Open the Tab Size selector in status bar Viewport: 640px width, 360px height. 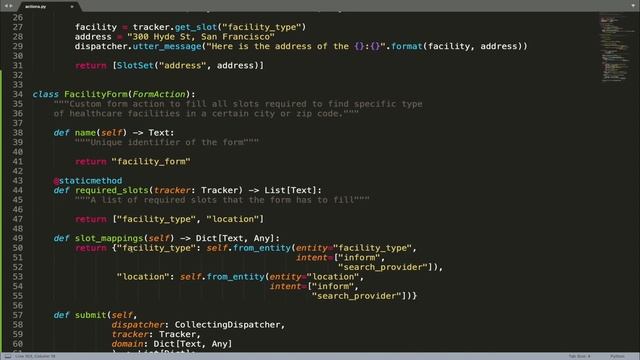pos(579,356)
